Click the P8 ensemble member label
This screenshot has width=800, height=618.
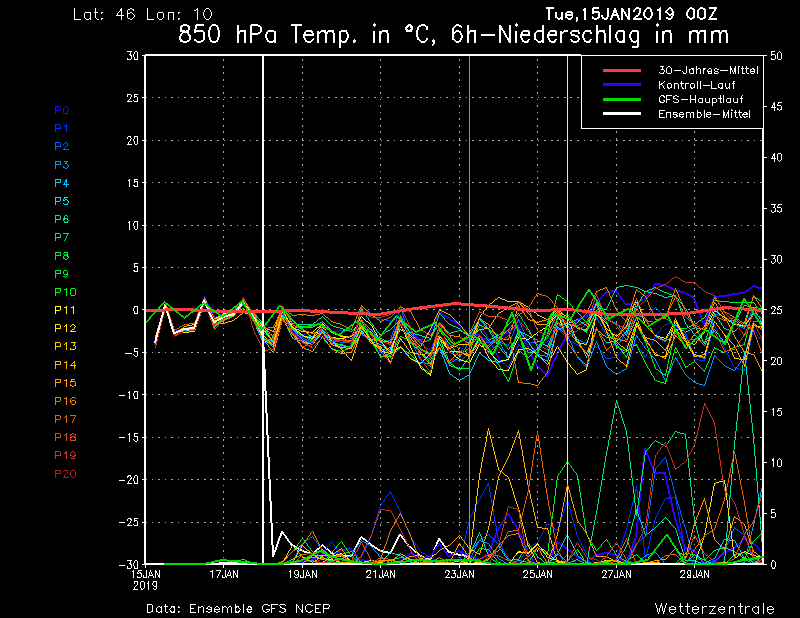(x=62, y=256)
